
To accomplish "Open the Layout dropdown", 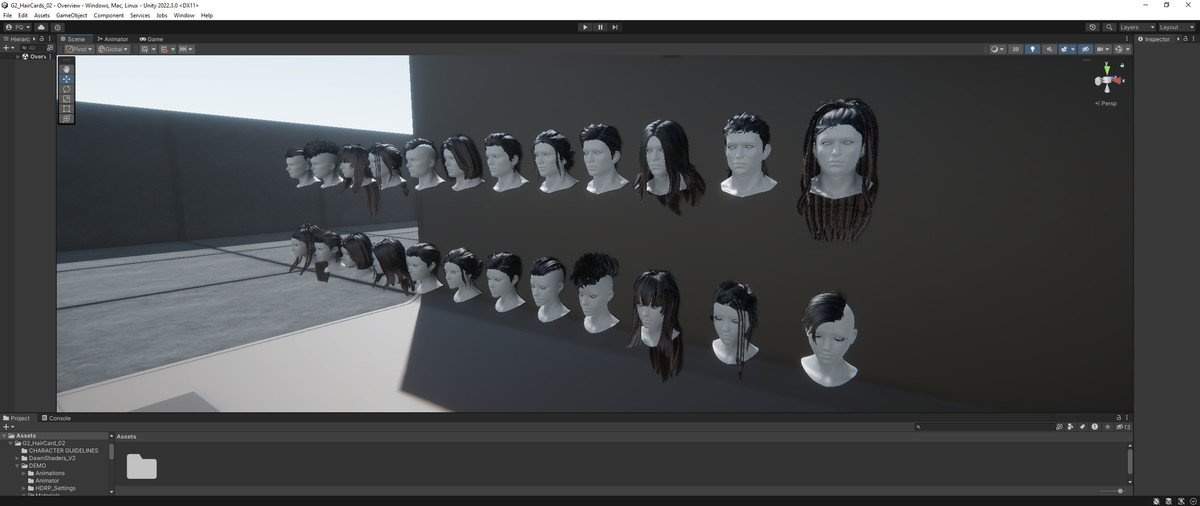I will pyautogui.click(x=1176, y=27).
